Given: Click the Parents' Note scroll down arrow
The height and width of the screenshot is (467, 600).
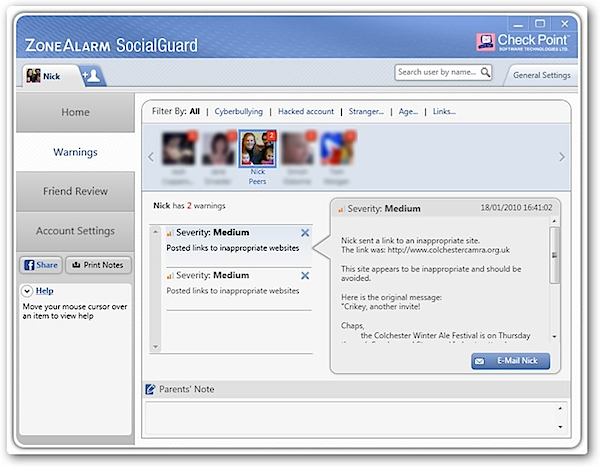Looking at the screenshot, I should pos(560,427).
